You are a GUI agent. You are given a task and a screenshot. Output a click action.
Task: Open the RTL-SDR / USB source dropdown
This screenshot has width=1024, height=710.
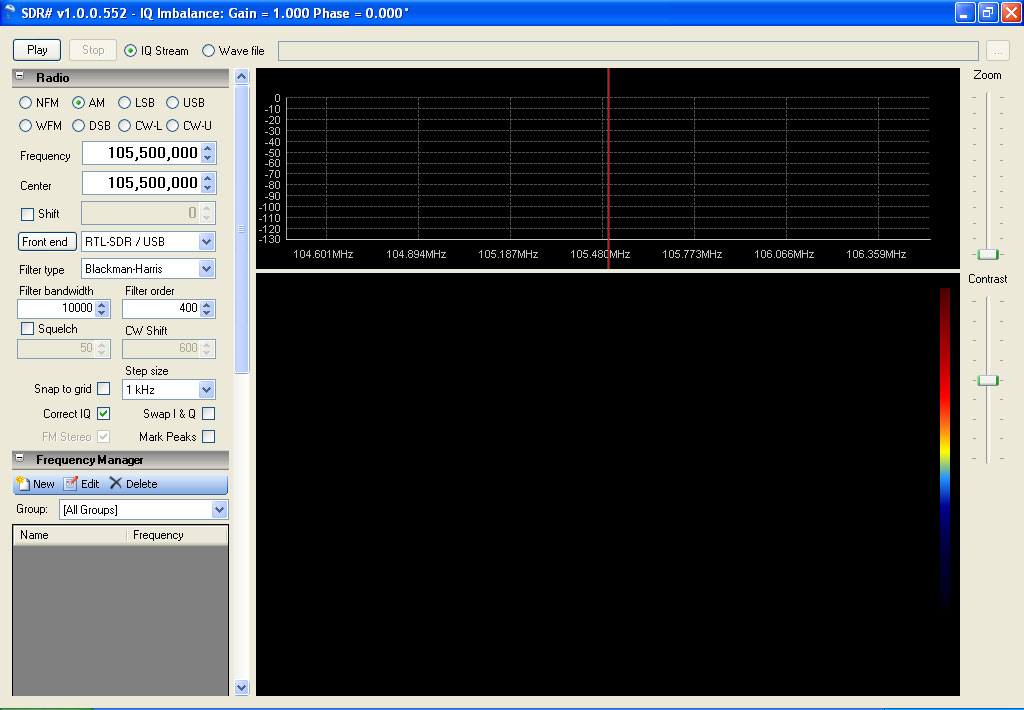pos(206,242)
